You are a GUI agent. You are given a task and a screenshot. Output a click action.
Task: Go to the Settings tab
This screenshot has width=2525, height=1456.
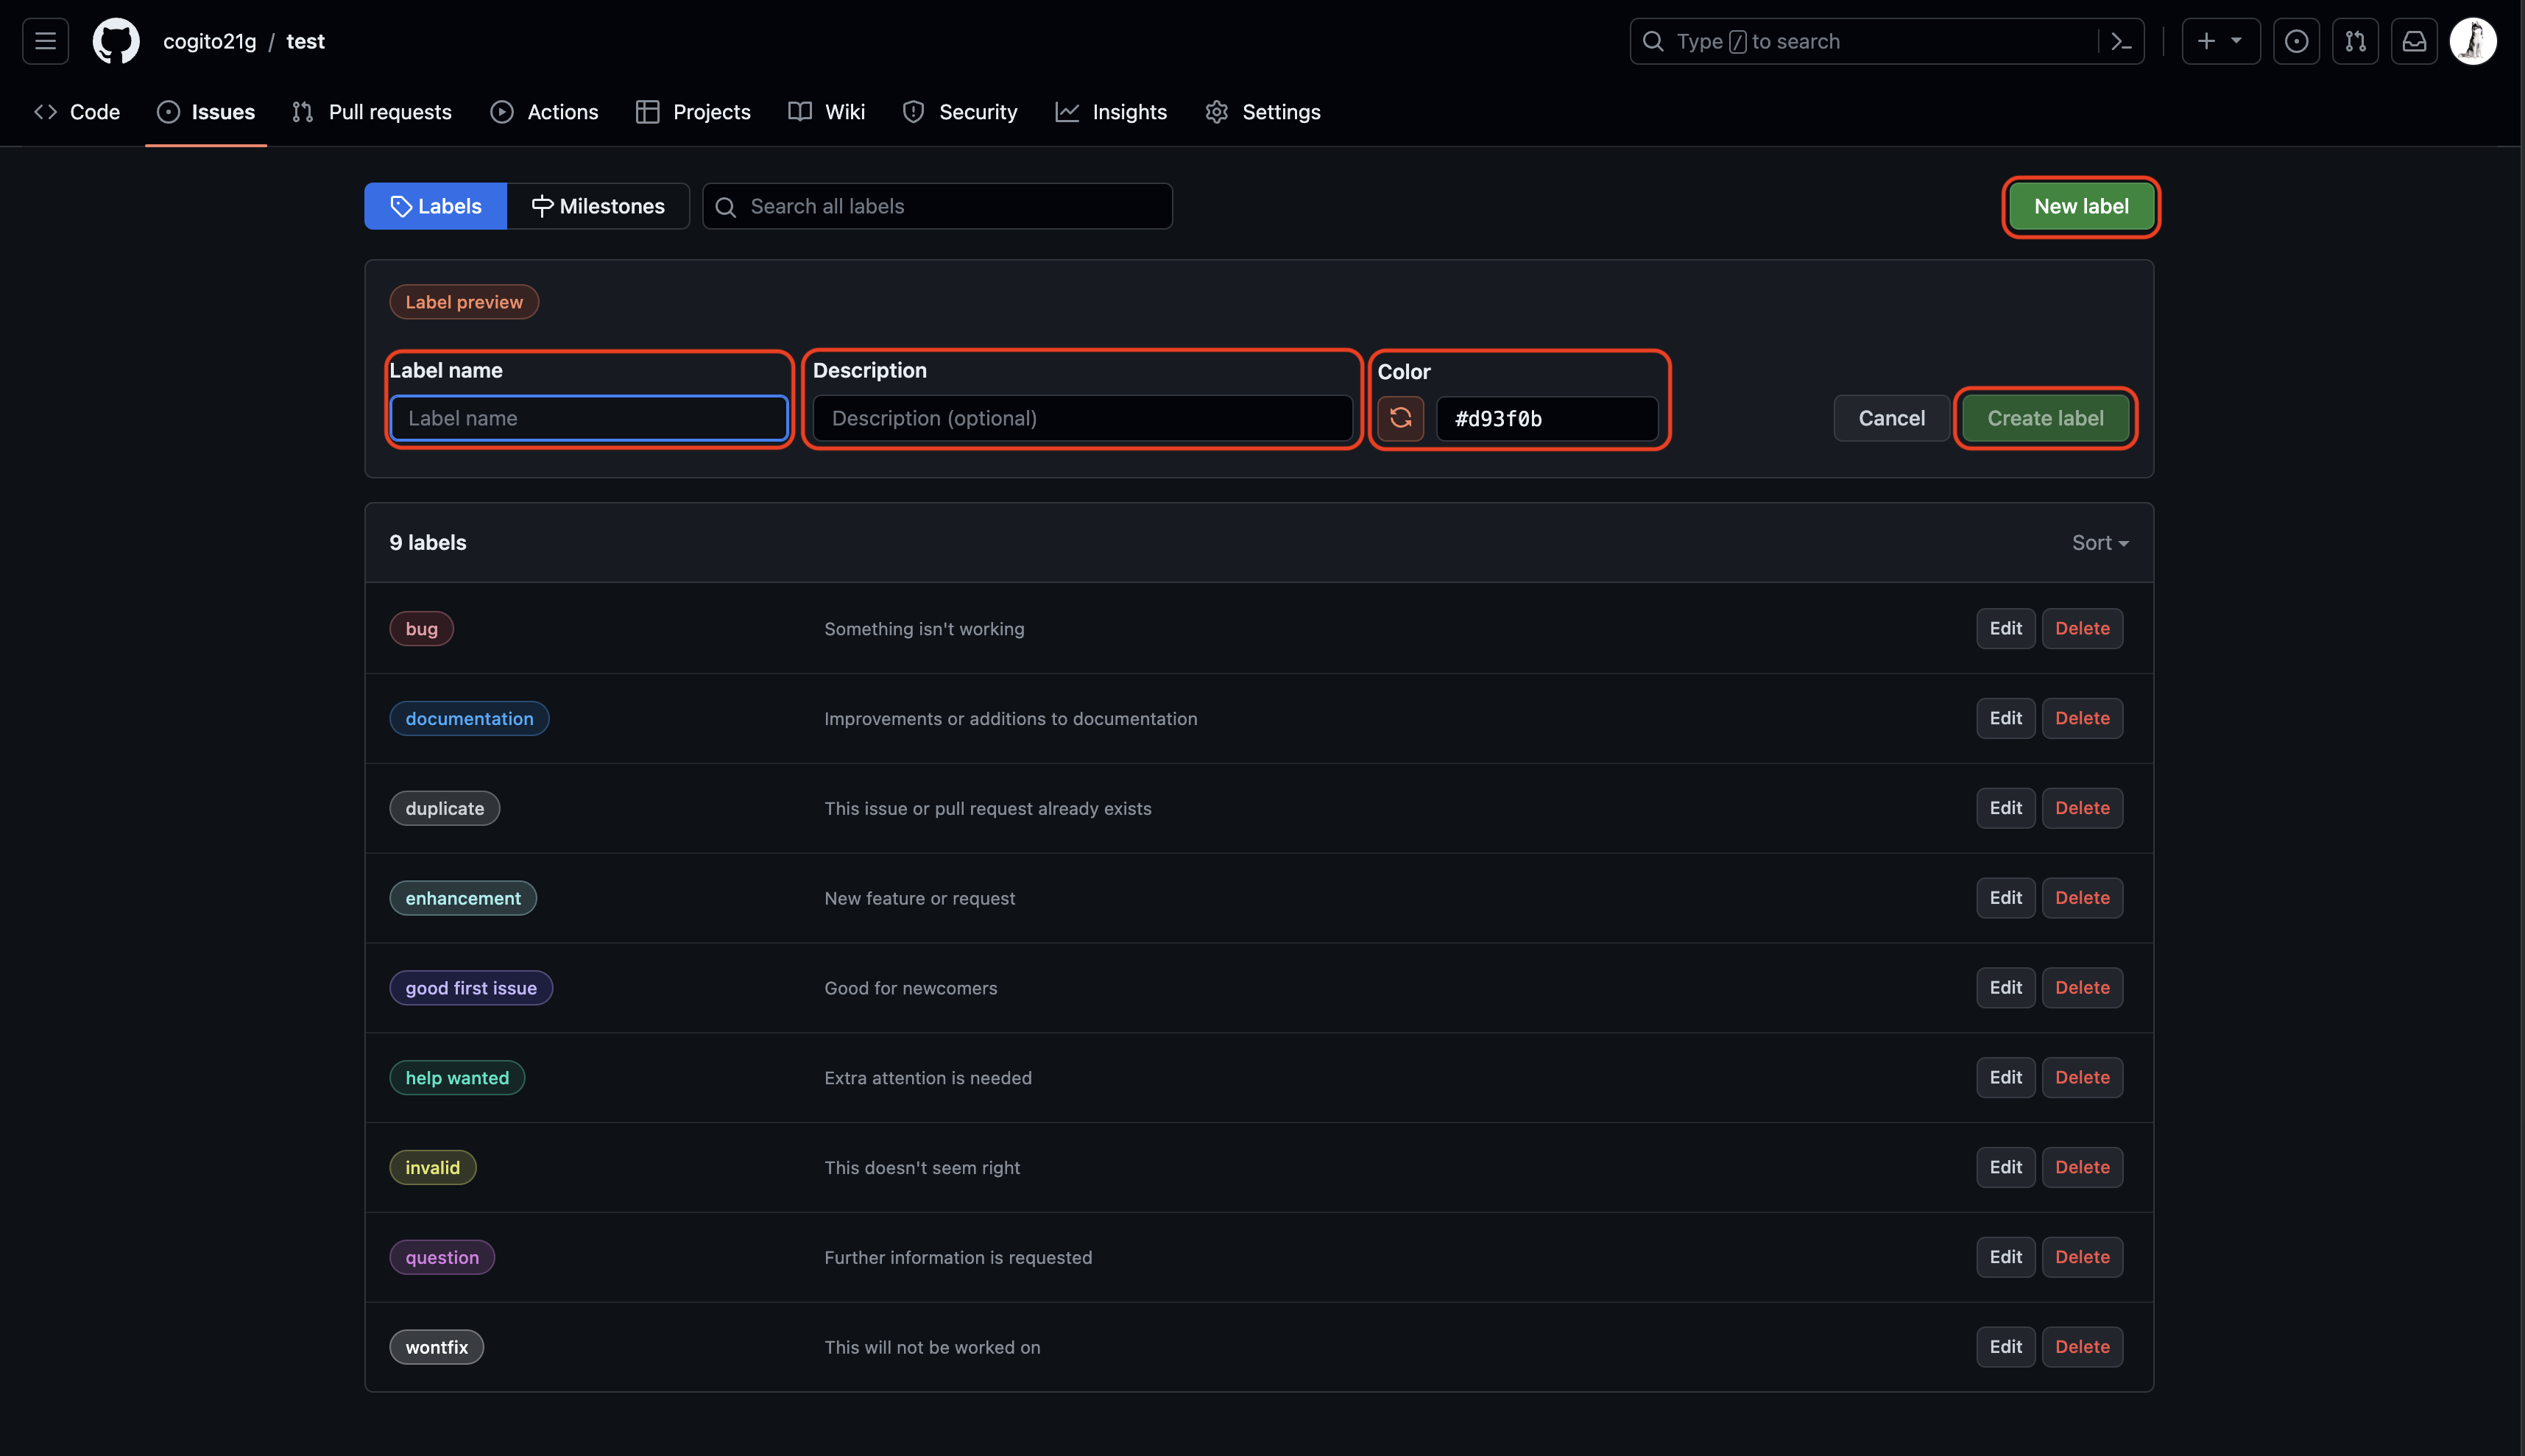(x=1263, y=112)
